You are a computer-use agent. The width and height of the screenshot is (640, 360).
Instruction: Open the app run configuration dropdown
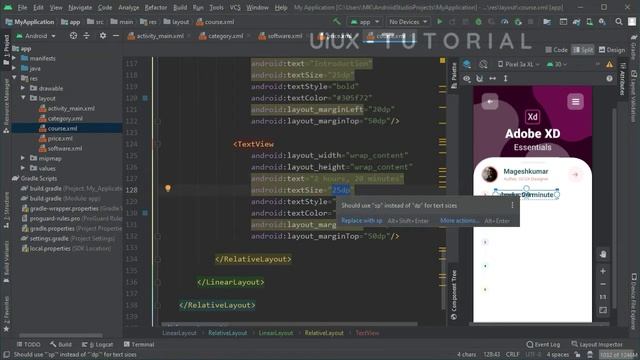click(x=365, y=22)
